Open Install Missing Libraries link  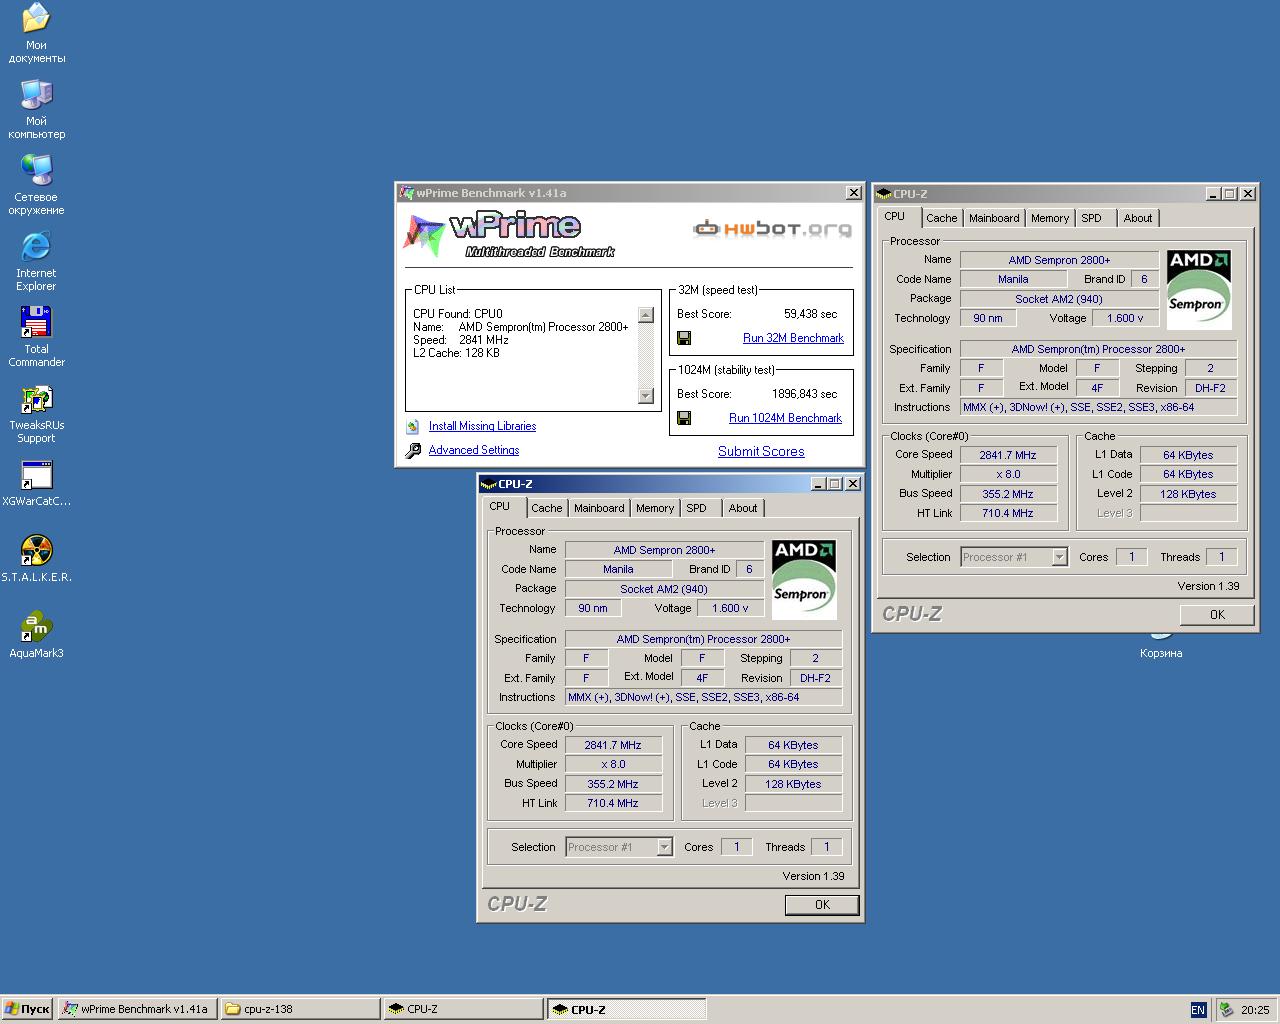click(482, 426)
